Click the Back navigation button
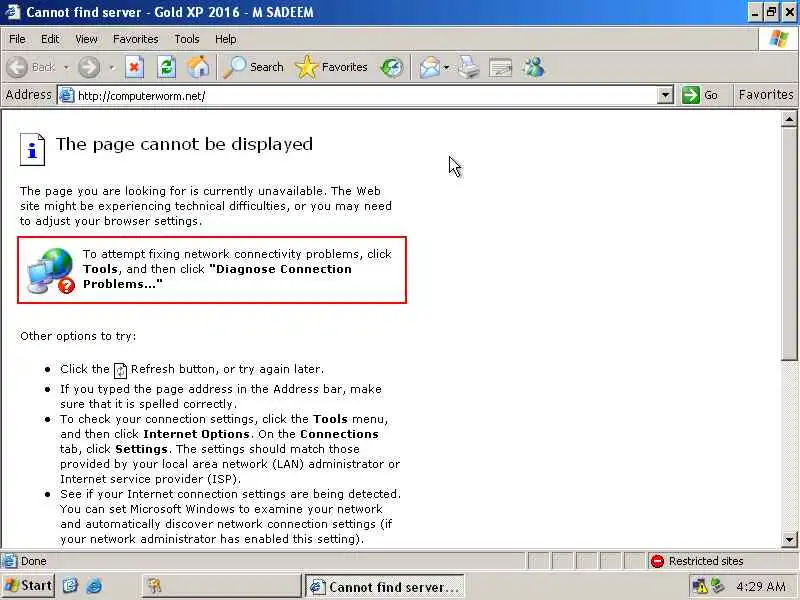This screenshot has height=600, width=800. click(x=32, y=67)
